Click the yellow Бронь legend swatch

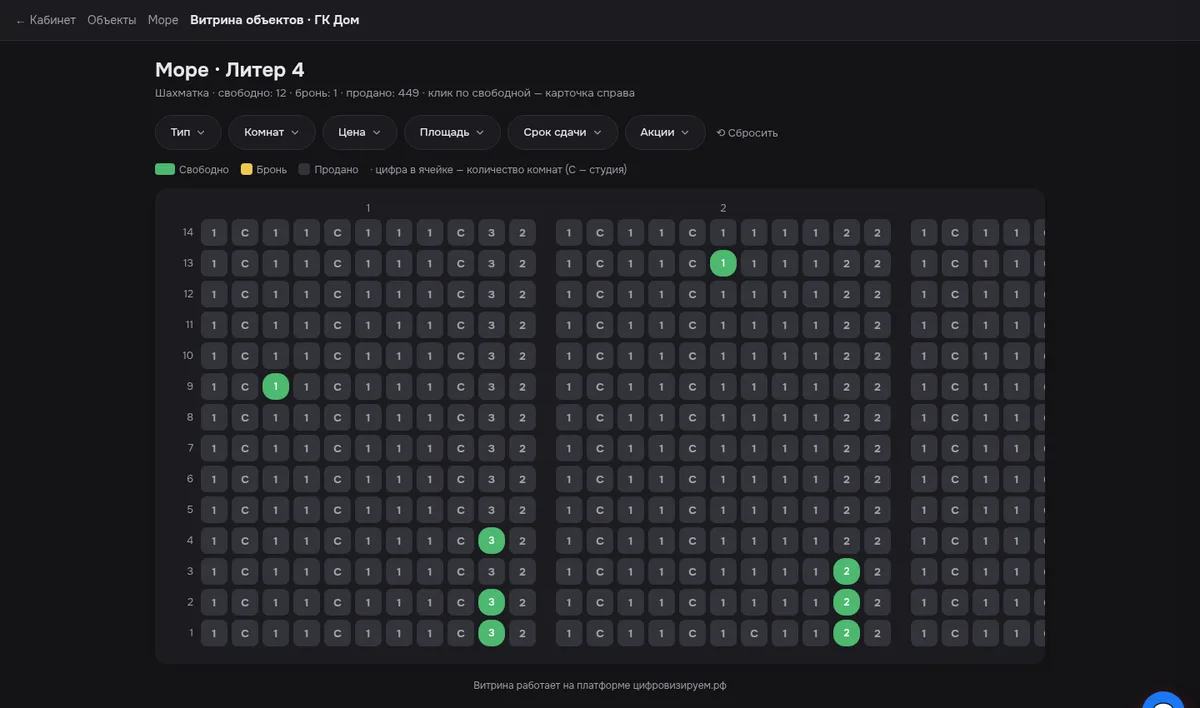click(246, 169)
